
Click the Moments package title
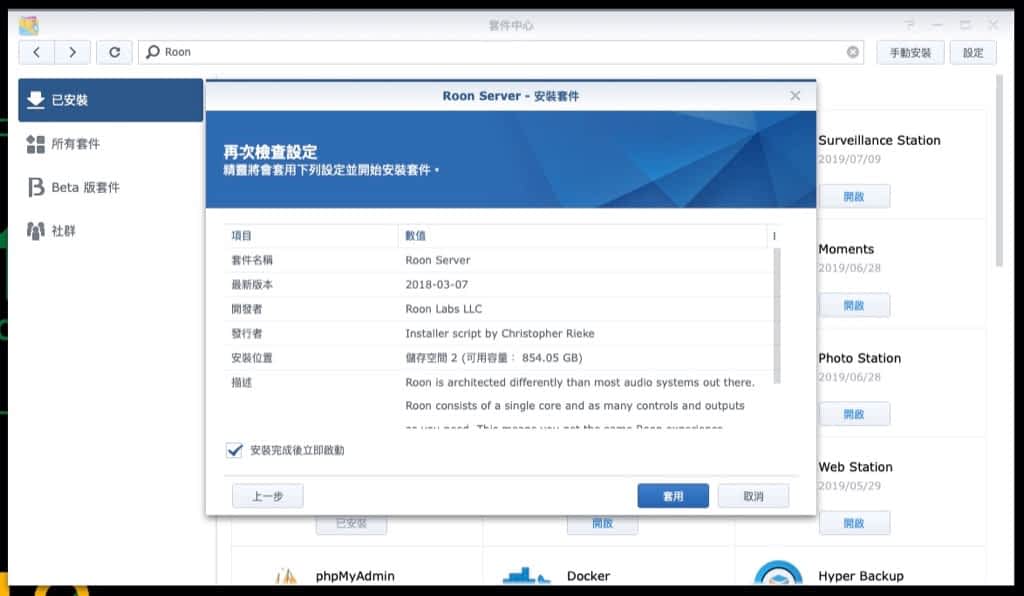point(846,249)
